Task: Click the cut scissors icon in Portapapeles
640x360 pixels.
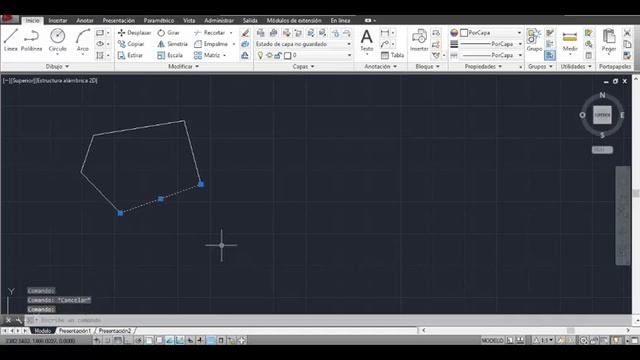Action: click(x=627, y=33)
